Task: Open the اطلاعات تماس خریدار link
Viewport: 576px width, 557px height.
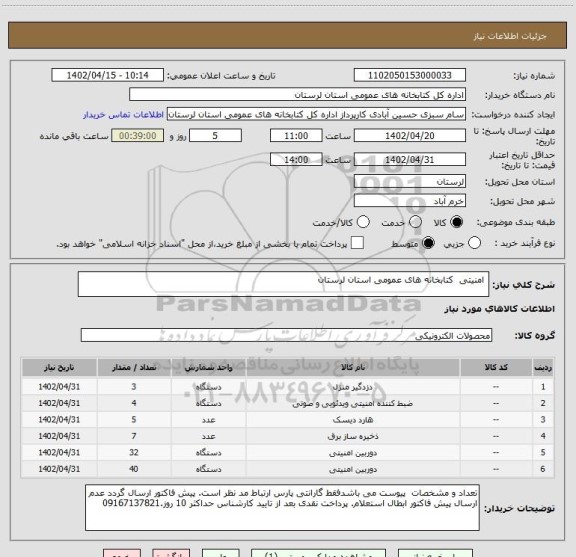Action: pyautogui.click(x=123, y=115)
